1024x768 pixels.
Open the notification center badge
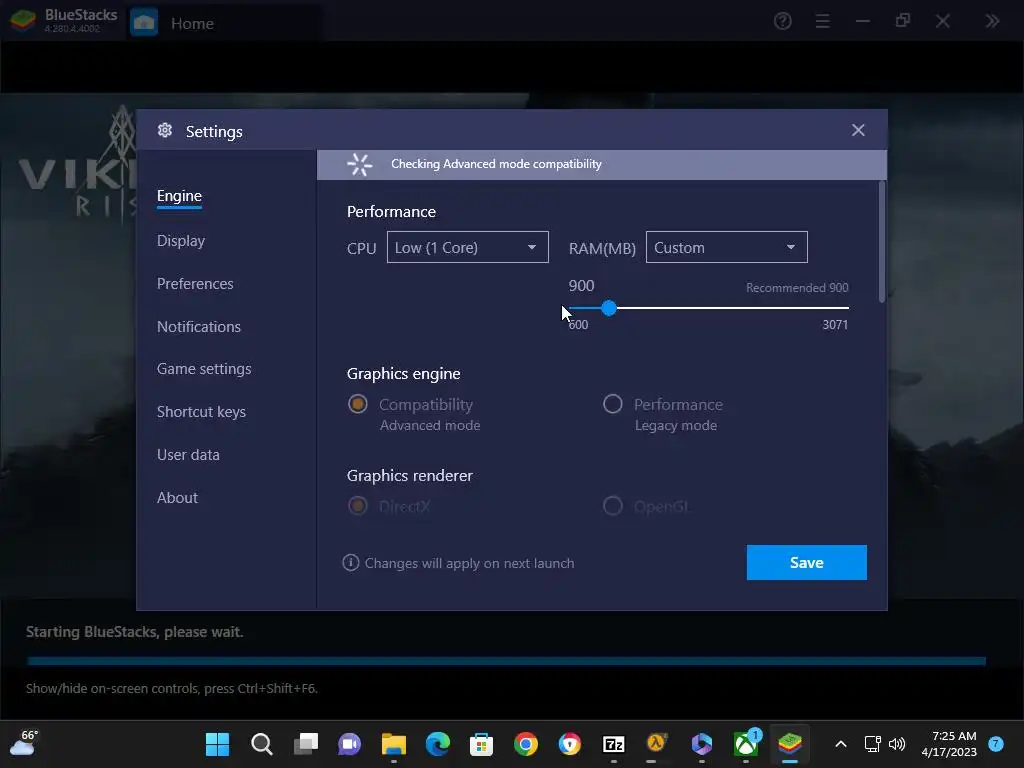[996, 744]
